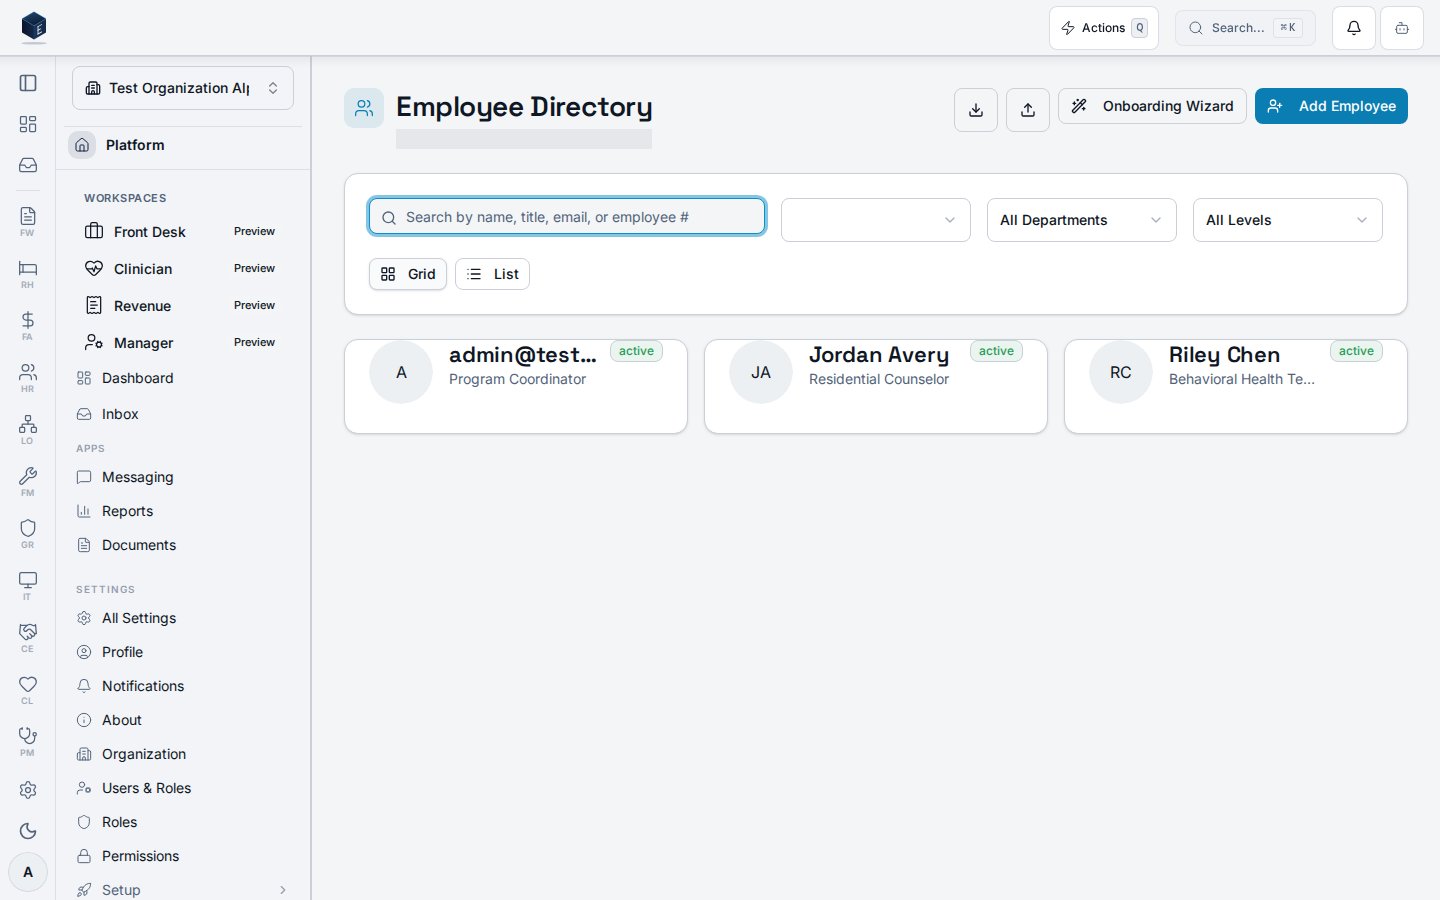Switch to Grid view
This screenshot has width=1440, height=900.
coord(408,274)
